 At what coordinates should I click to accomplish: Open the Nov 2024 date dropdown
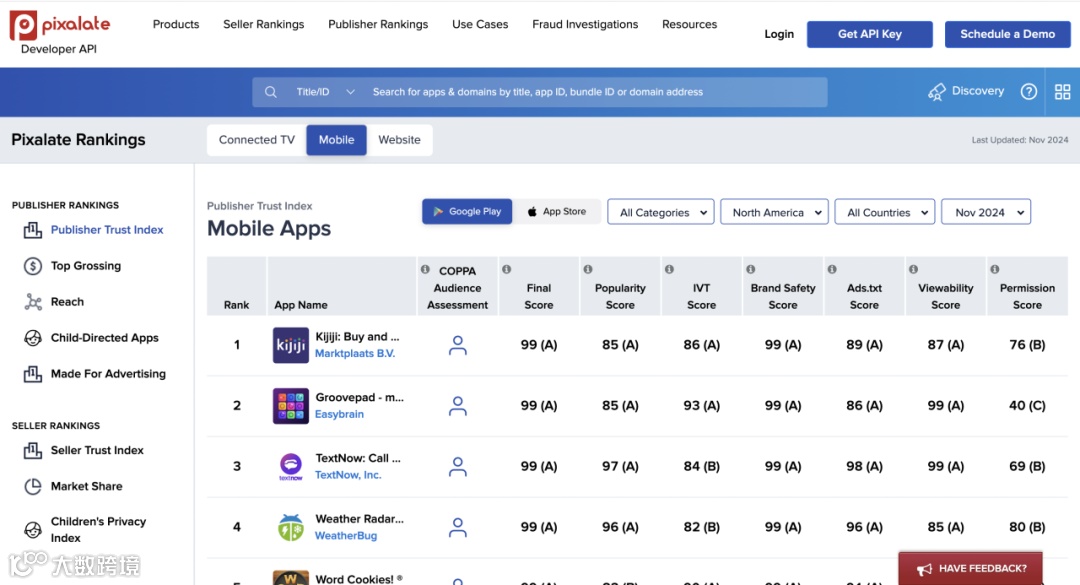pyautogui.click(x=986, y=212)
